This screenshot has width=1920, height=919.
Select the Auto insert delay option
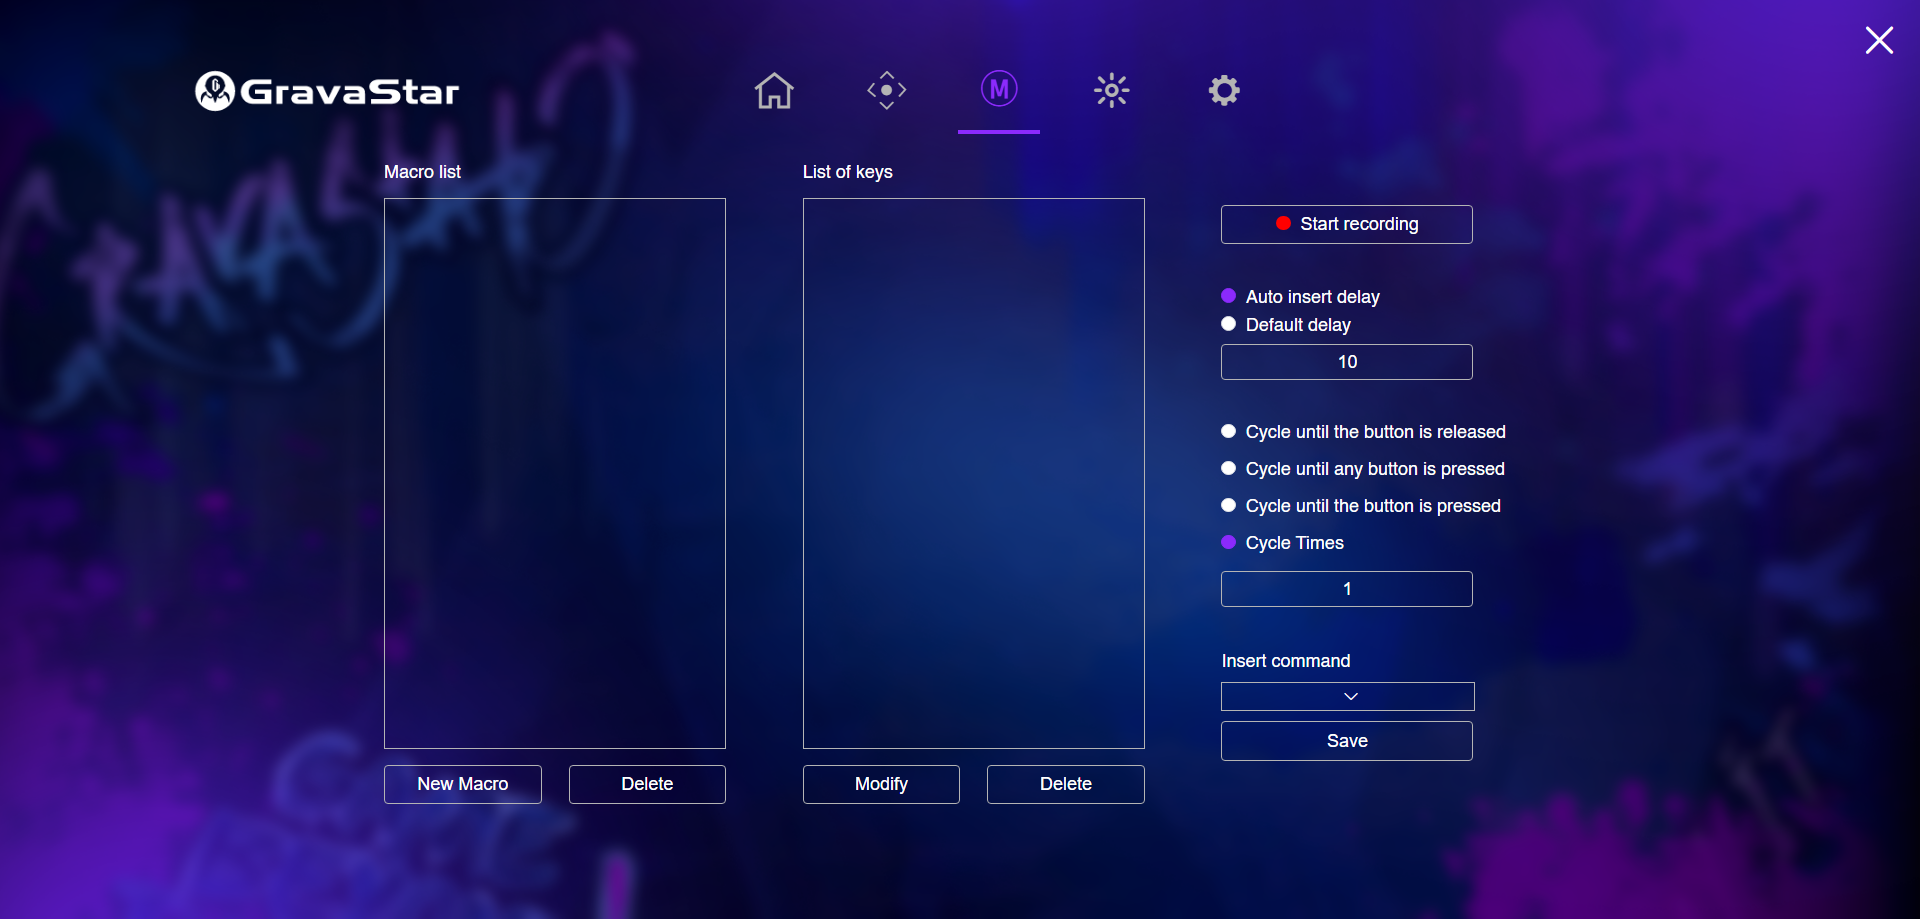click(x=1228, y=295)
